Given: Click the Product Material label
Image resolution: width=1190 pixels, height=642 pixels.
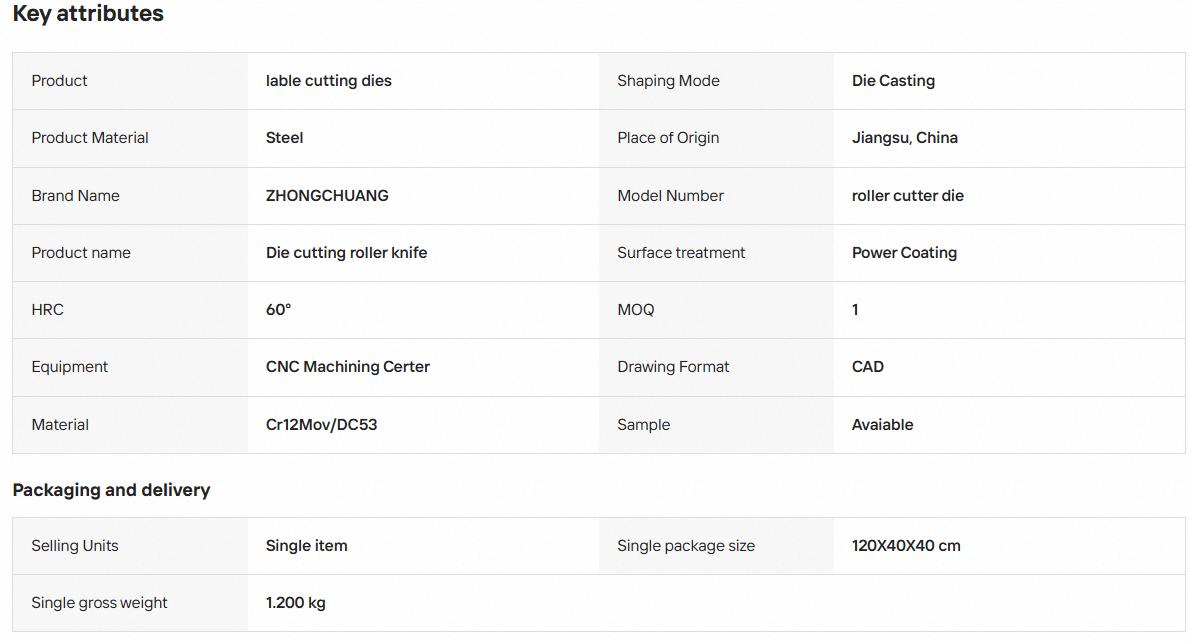Looking at the screenshot, I should tap(90, 137).
